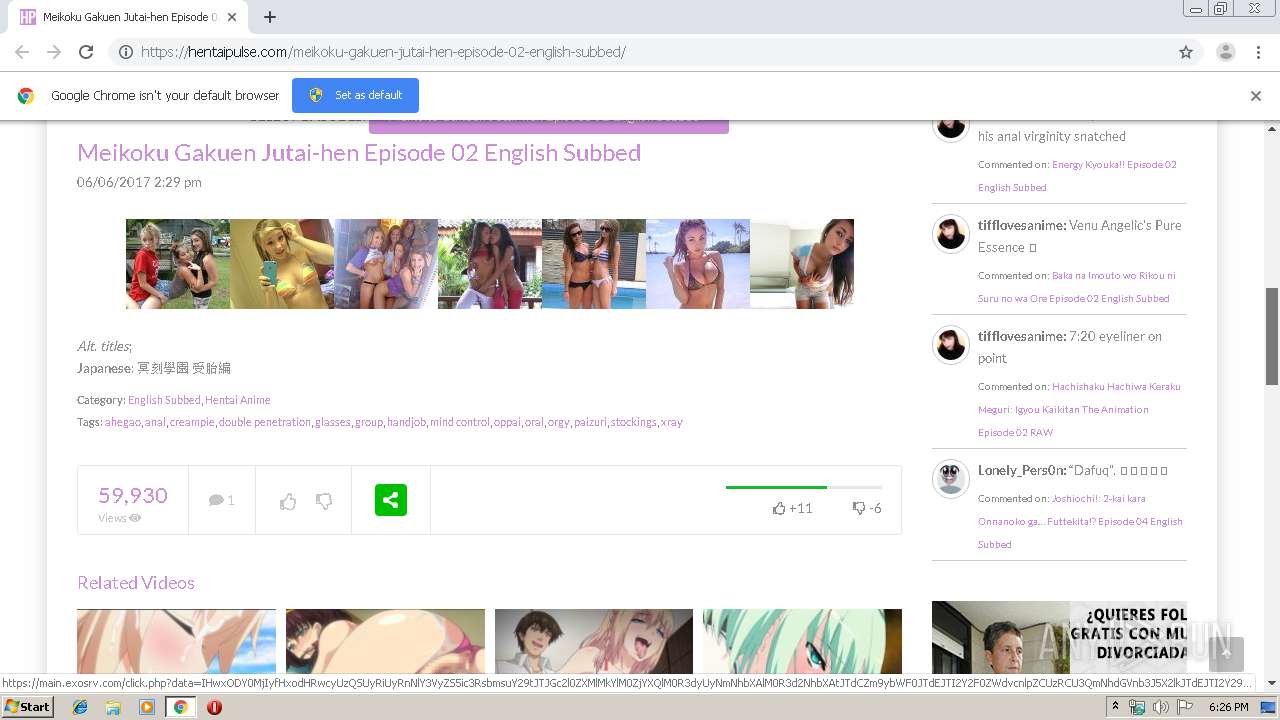Click the browser back arrow
The height and width of the screenshot is (720, 1280).
tap(22, 52)
